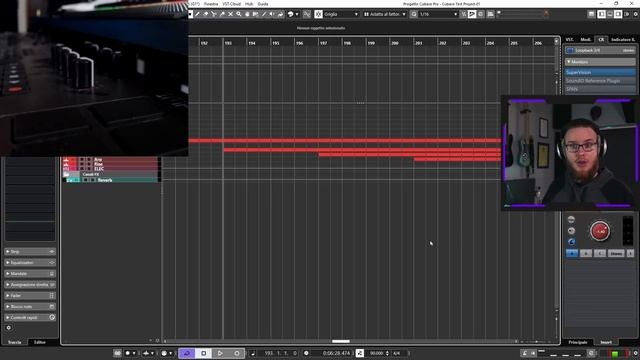This screenshot has width=640, height=360.
Task: Switch to the Editor inspector tab
Action: click(40, 342)
